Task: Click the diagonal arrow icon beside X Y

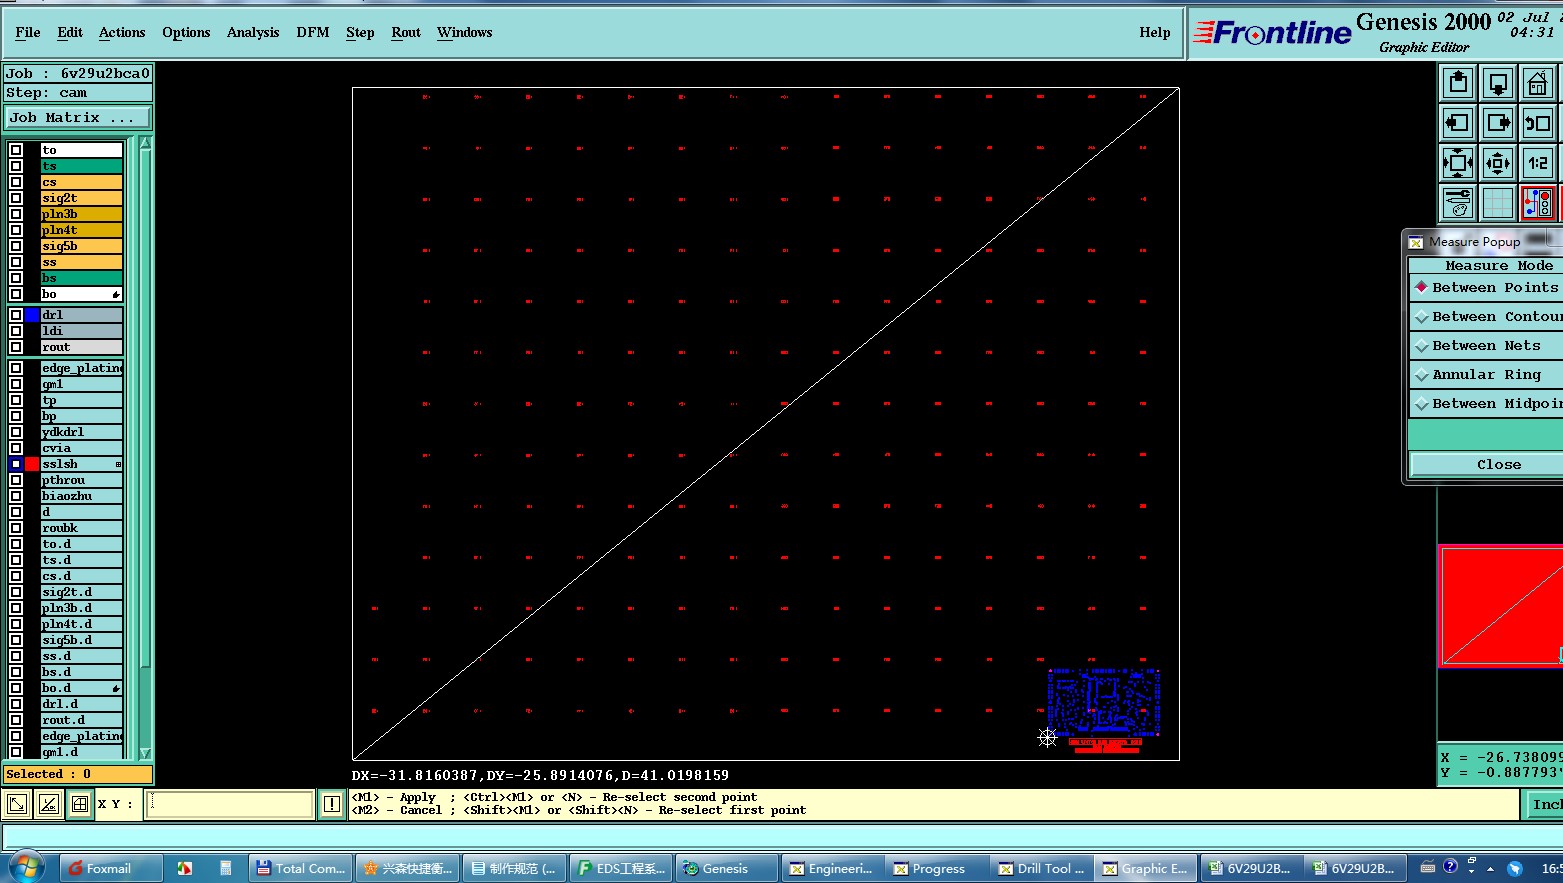Action: point(17,804)
